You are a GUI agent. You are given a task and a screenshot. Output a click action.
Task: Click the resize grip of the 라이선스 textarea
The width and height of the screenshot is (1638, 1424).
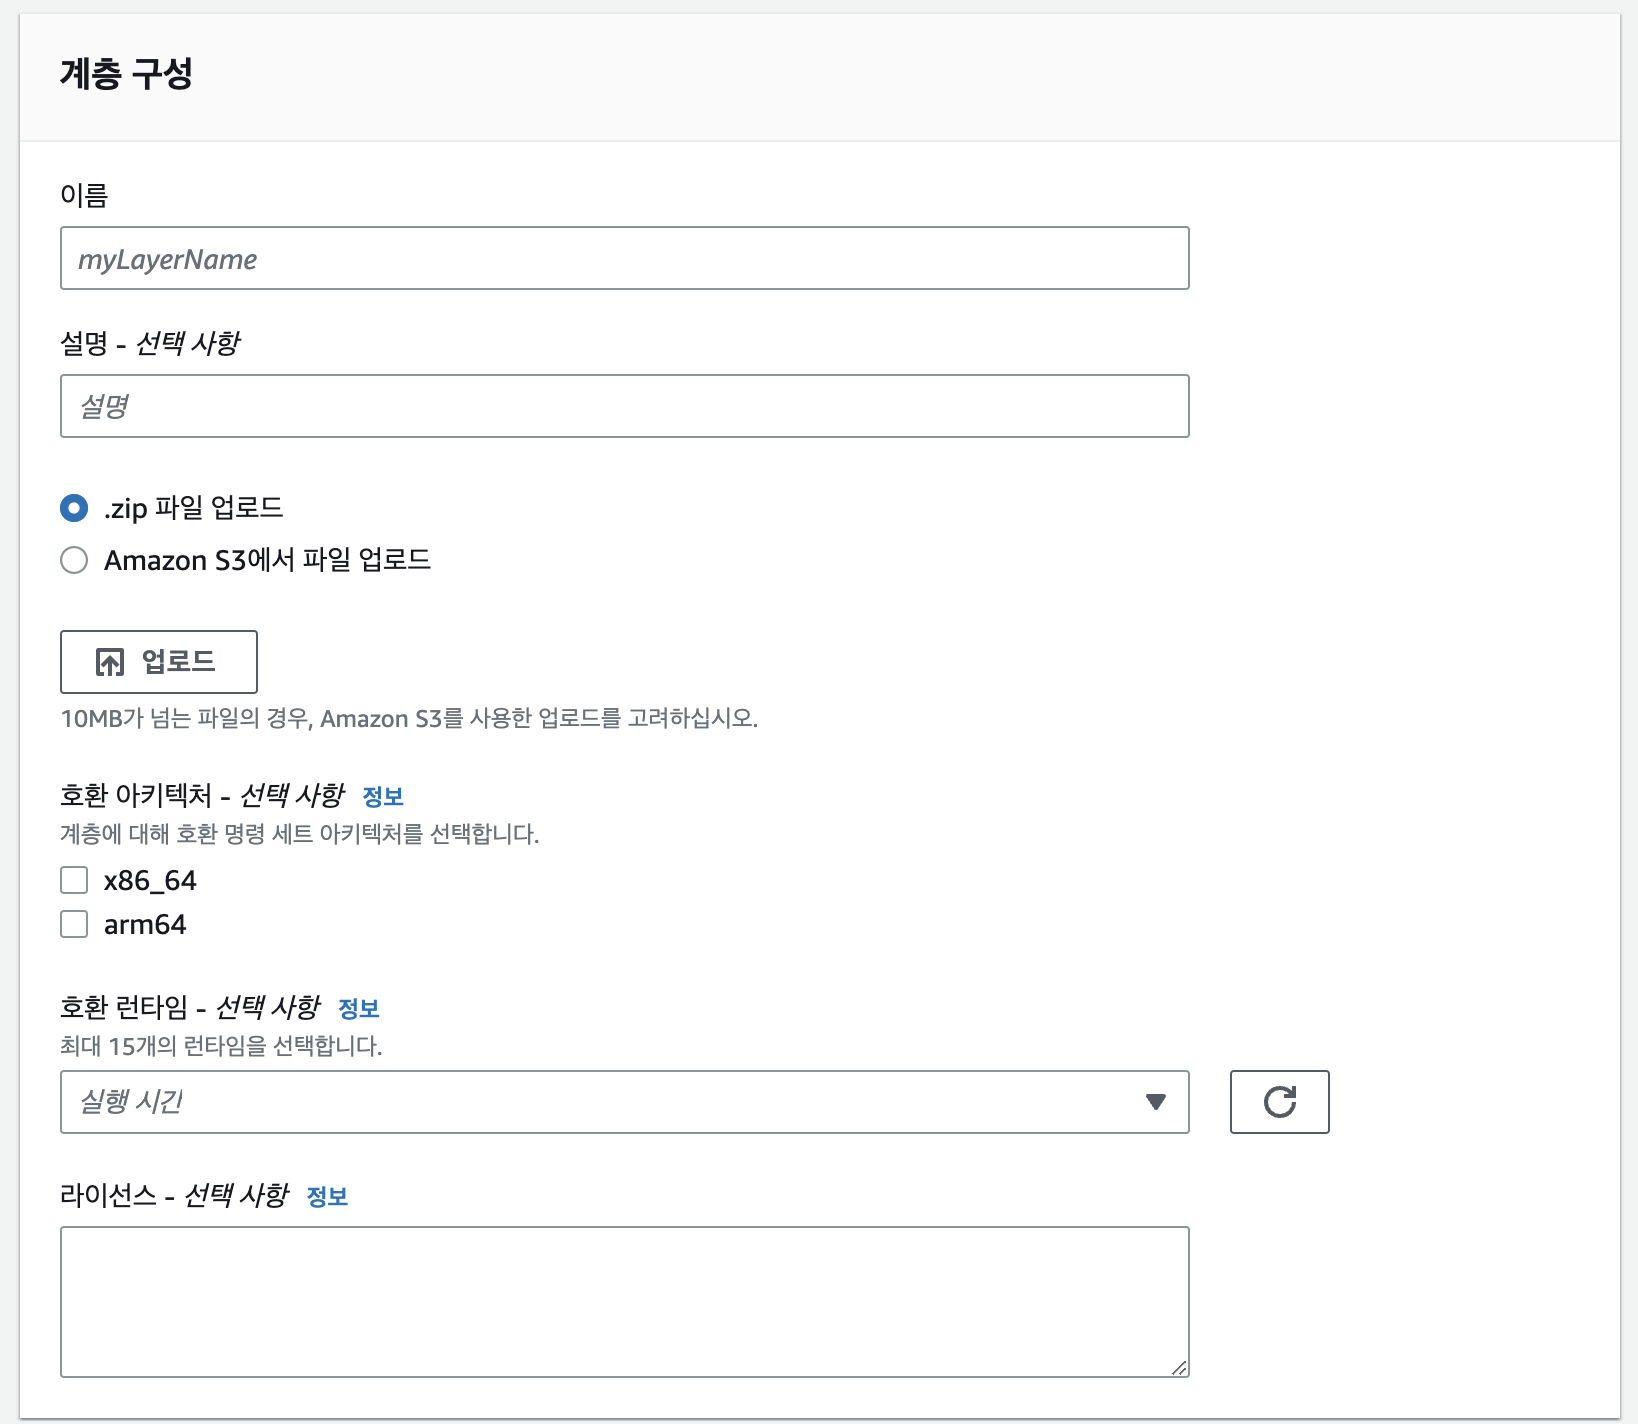pos(1179,1367)
